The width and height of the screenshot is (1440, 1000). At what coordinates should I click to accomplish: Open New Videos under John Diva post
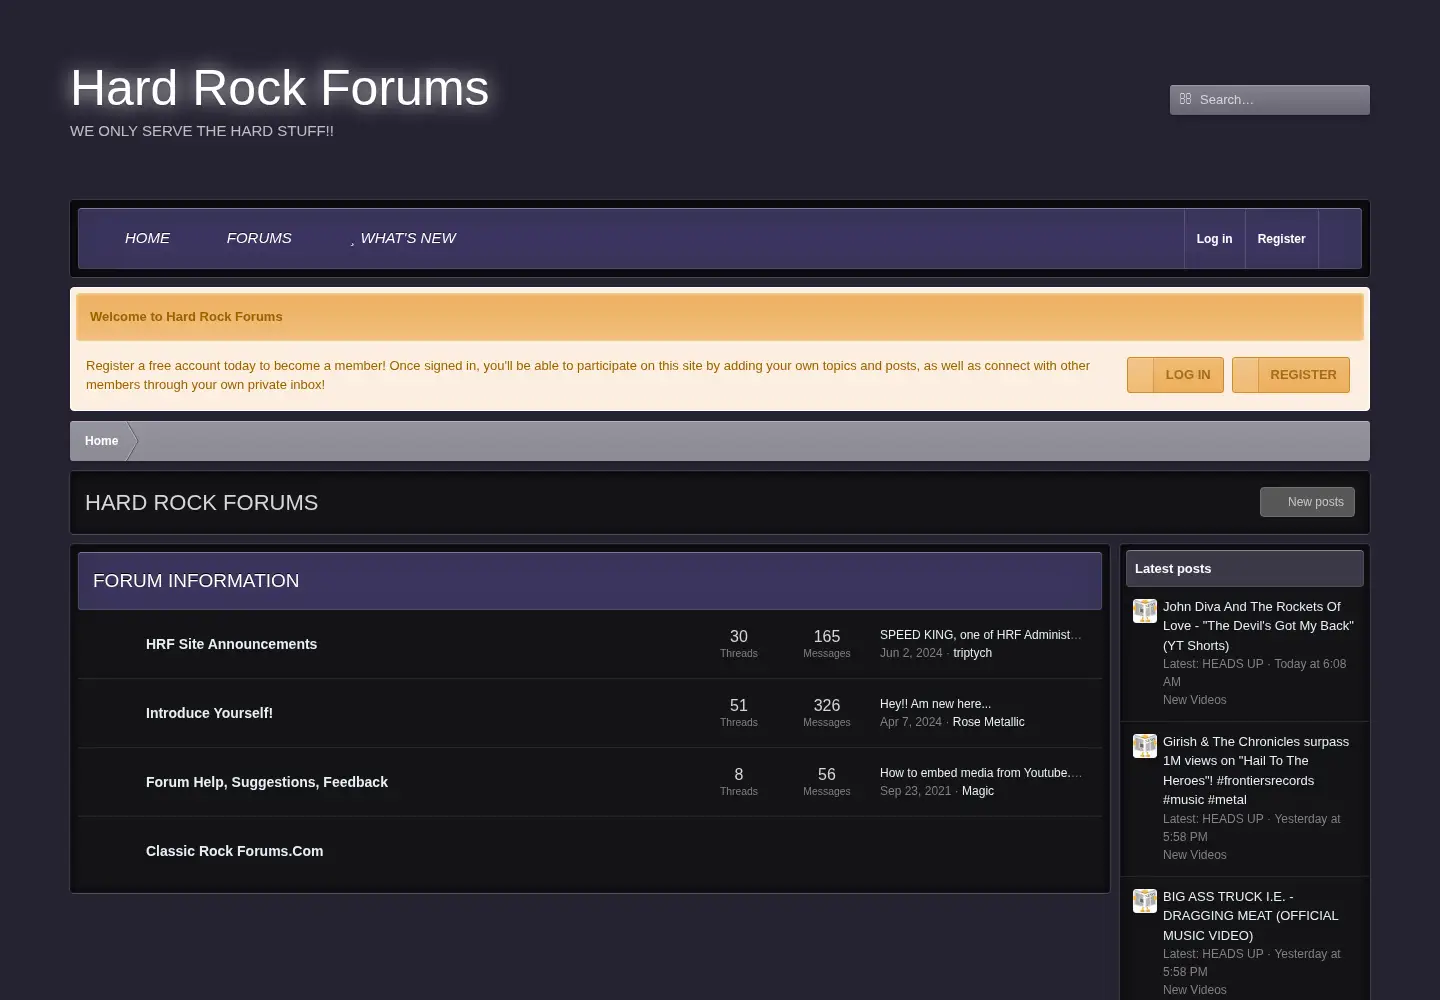[x=1194, y=700]
